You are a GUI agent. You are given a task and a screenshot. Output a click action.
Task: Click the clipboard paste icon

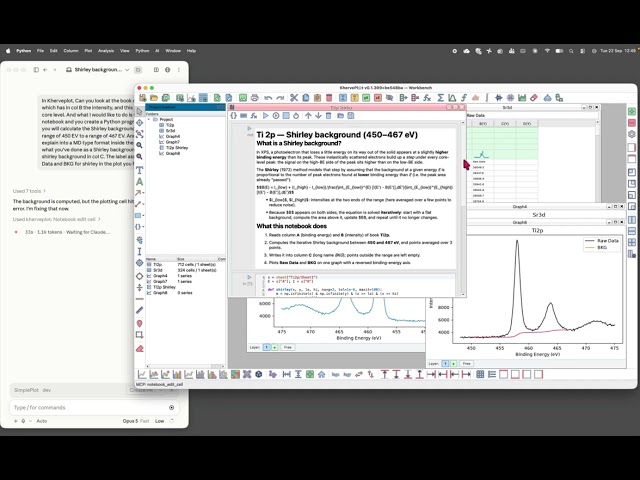point(317,98)
